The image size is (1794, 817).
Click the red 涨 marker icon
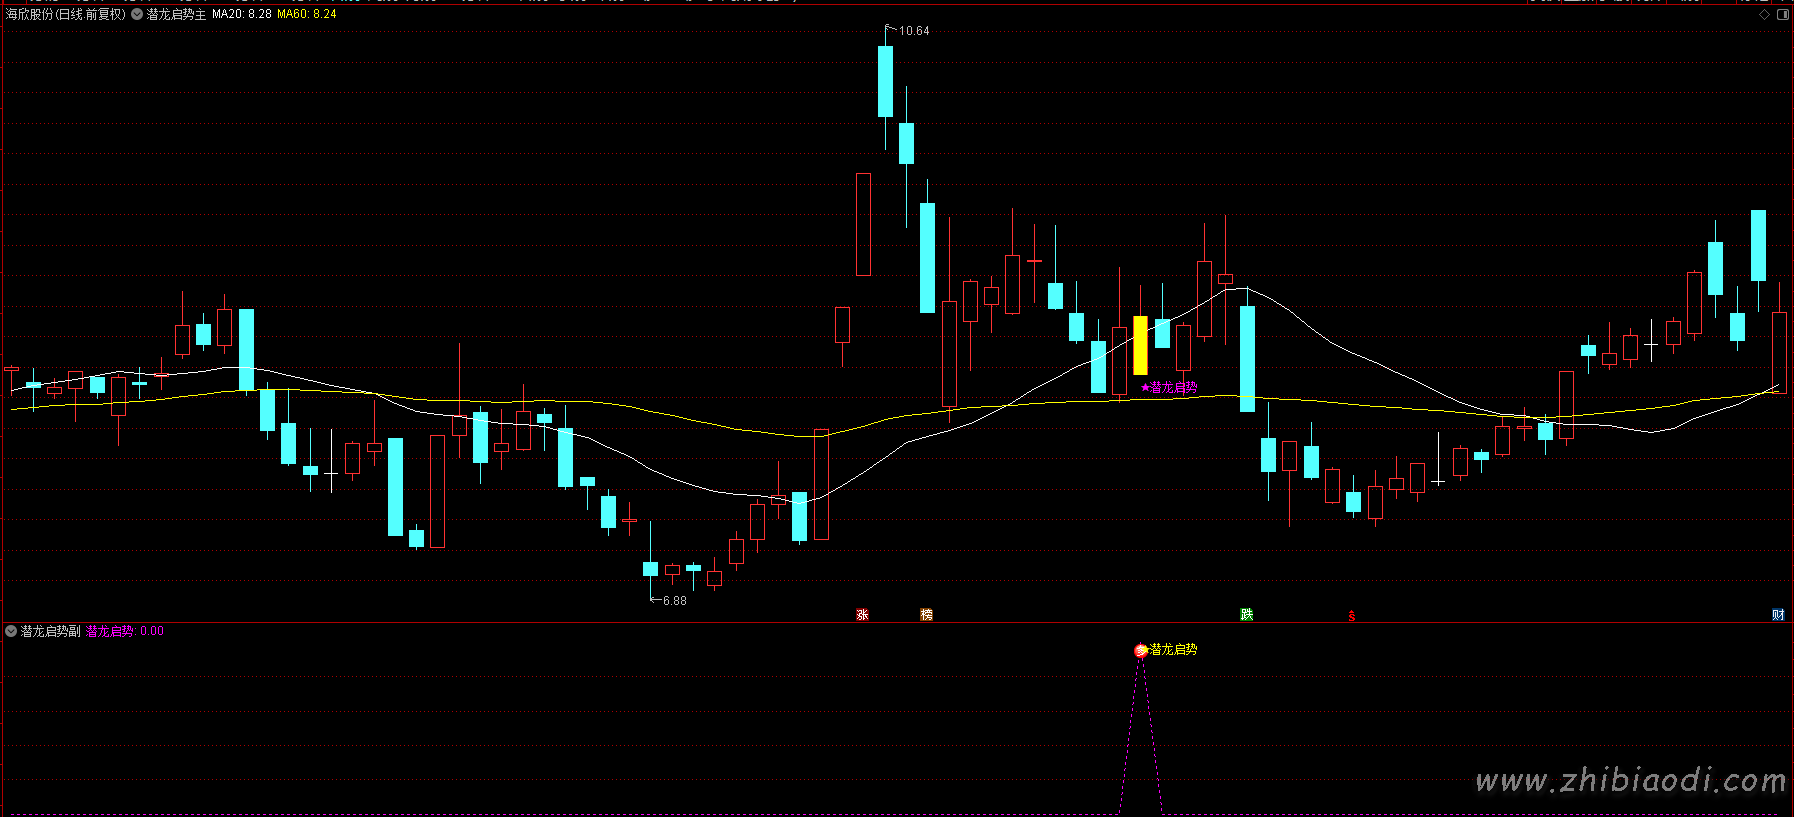[x=862, y=615]
